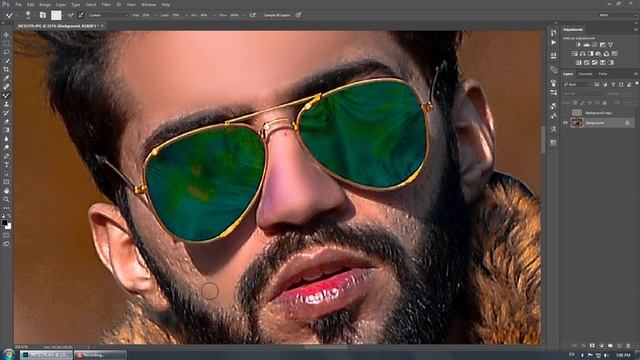640x360 pixels.
Task: Toggle Quick Mask mode
Action: (x=6, y=235)
